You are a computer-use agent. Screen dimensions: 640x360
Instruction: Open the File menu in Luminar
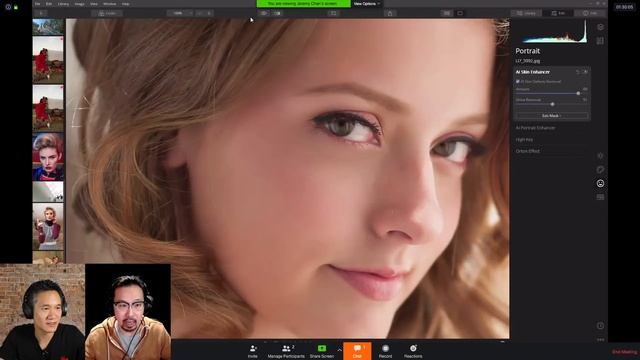click(x=38, y=4)
